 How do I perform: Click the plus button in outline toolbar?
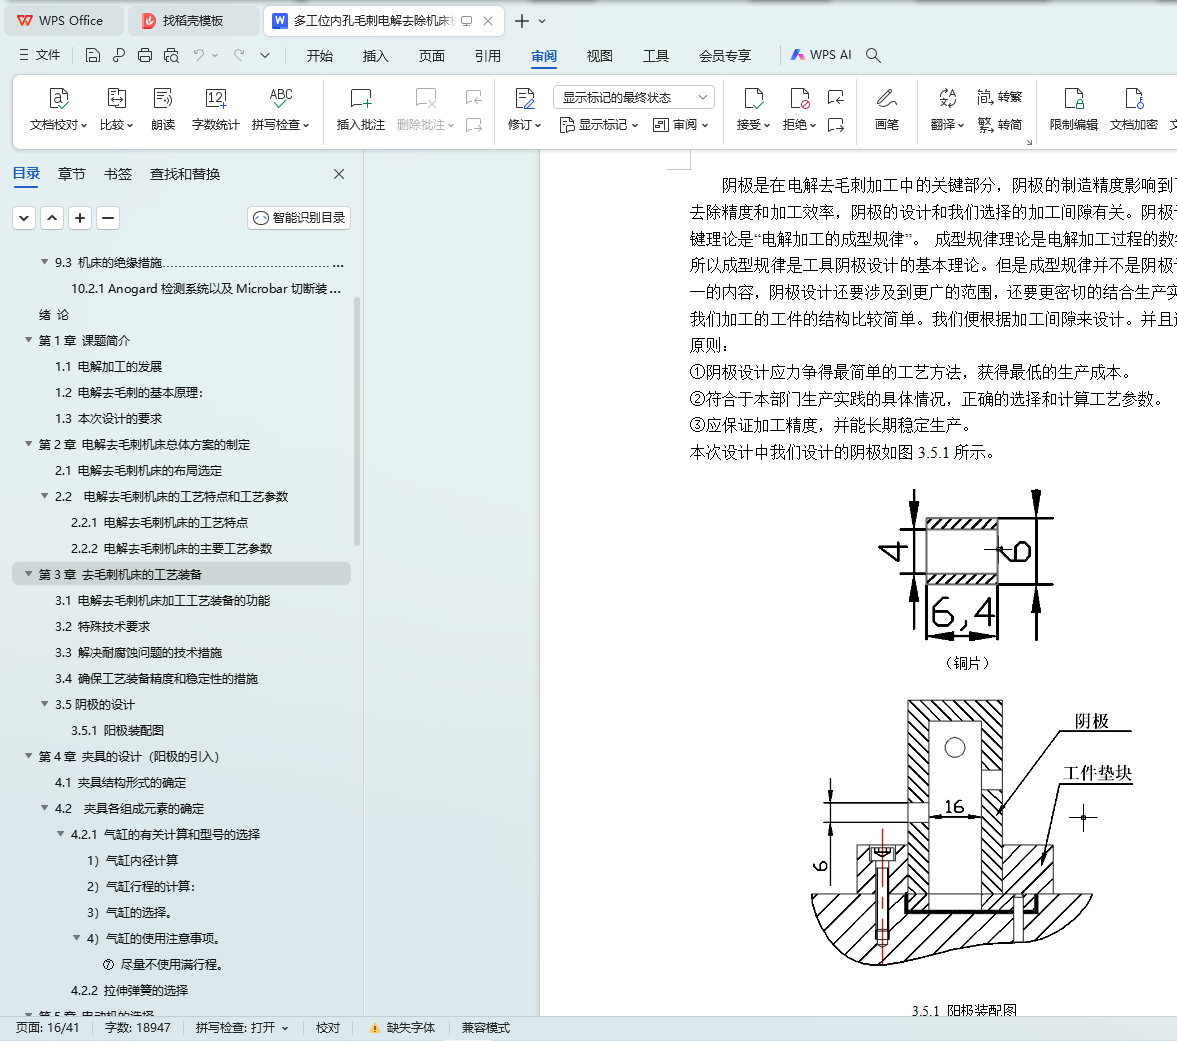80,218
